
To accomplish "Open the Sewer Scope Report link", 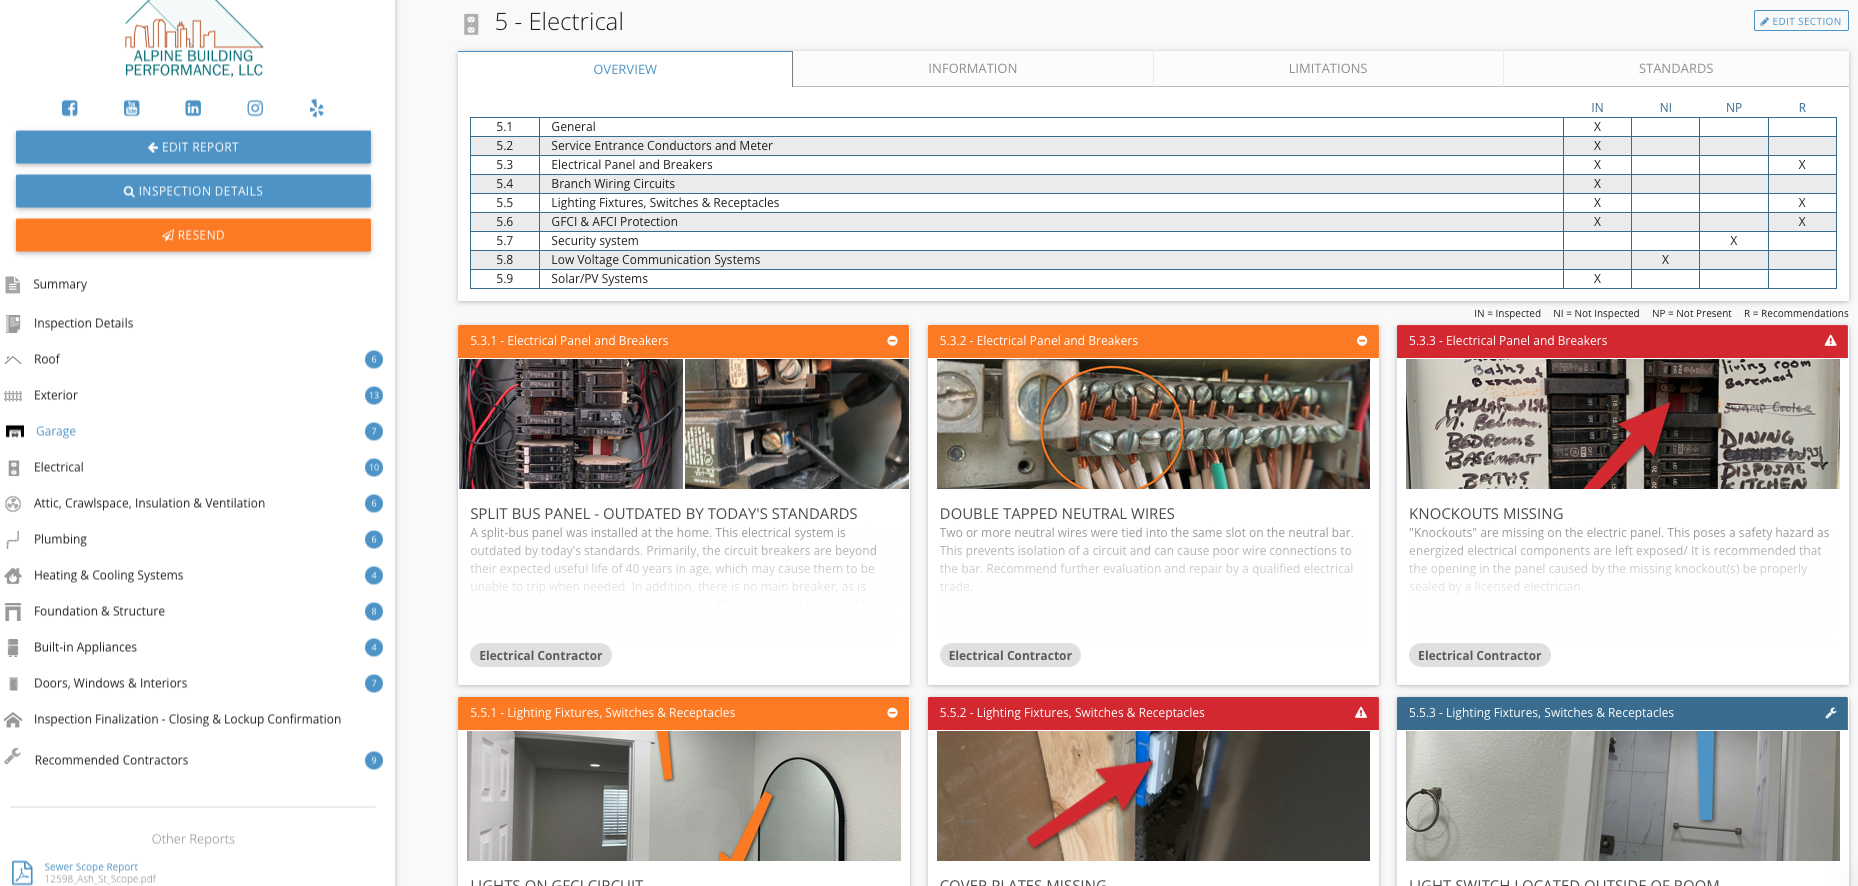I will [x=91, y=867].
